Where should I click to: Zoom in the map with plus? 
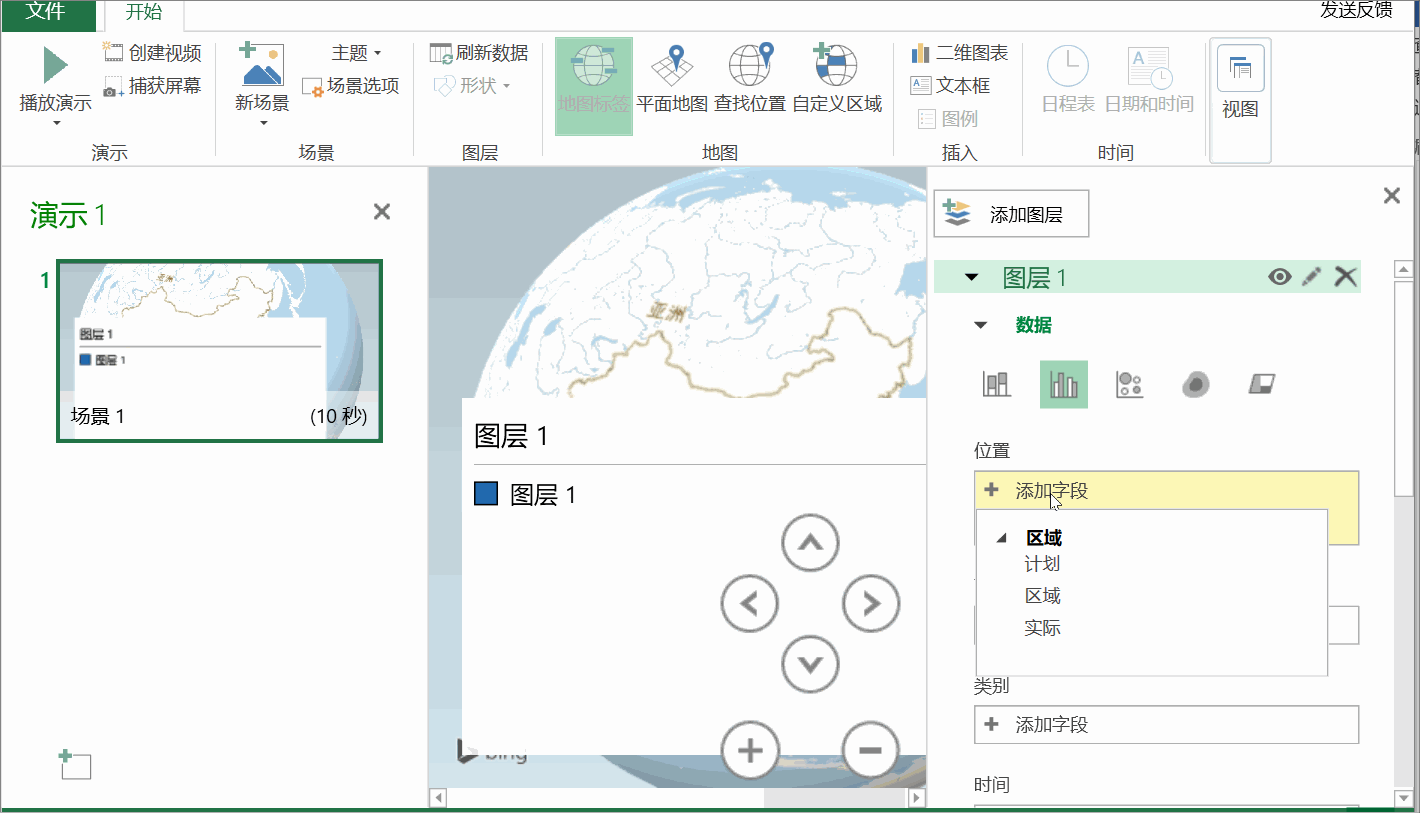click(x=749, y=750)
